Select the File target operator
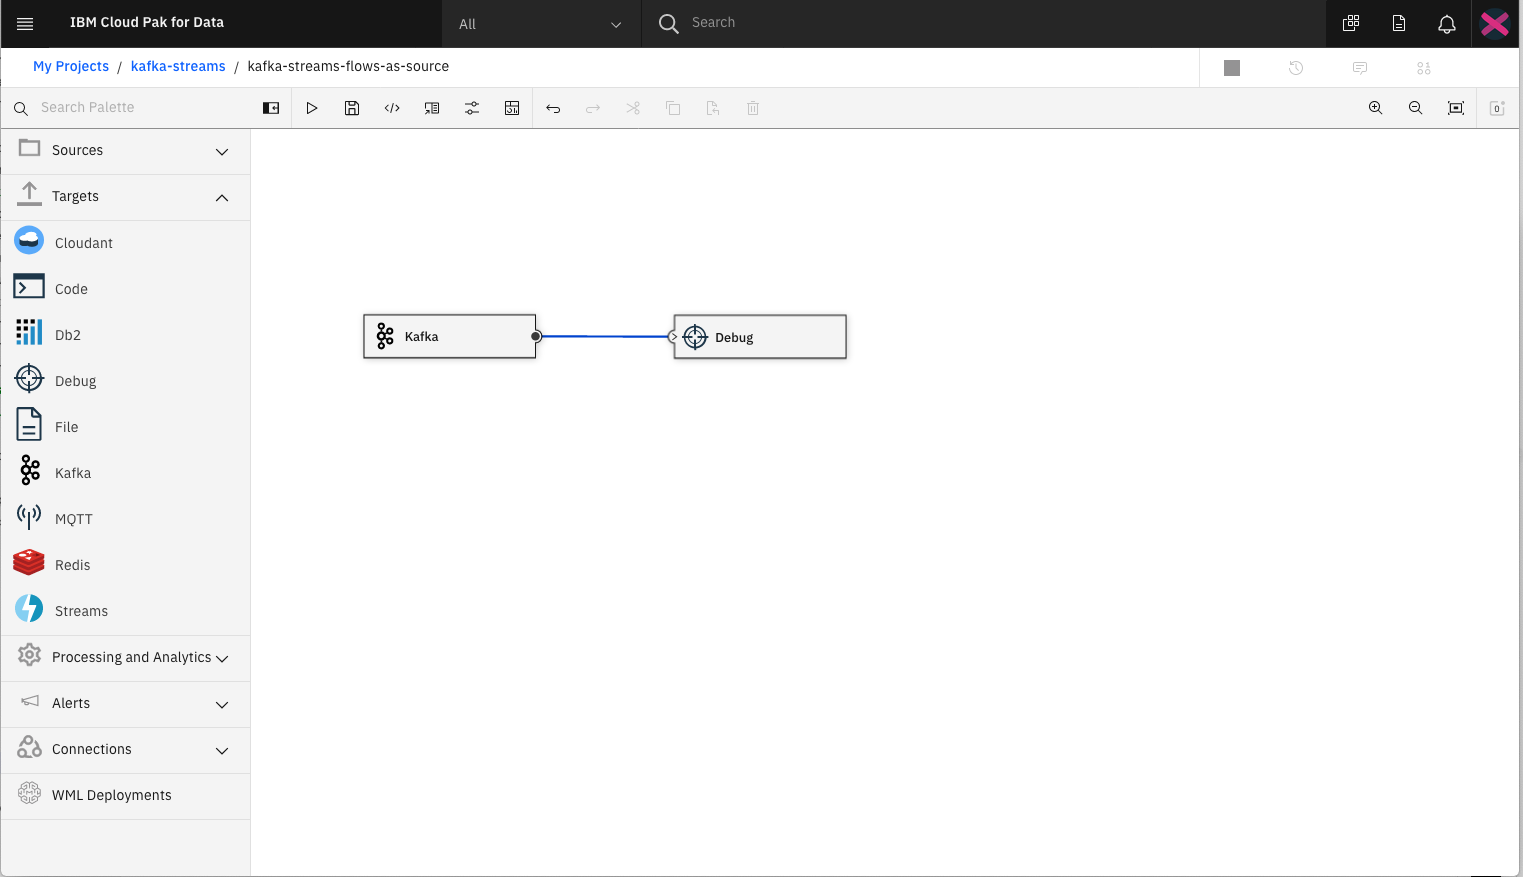 (125, 427)
